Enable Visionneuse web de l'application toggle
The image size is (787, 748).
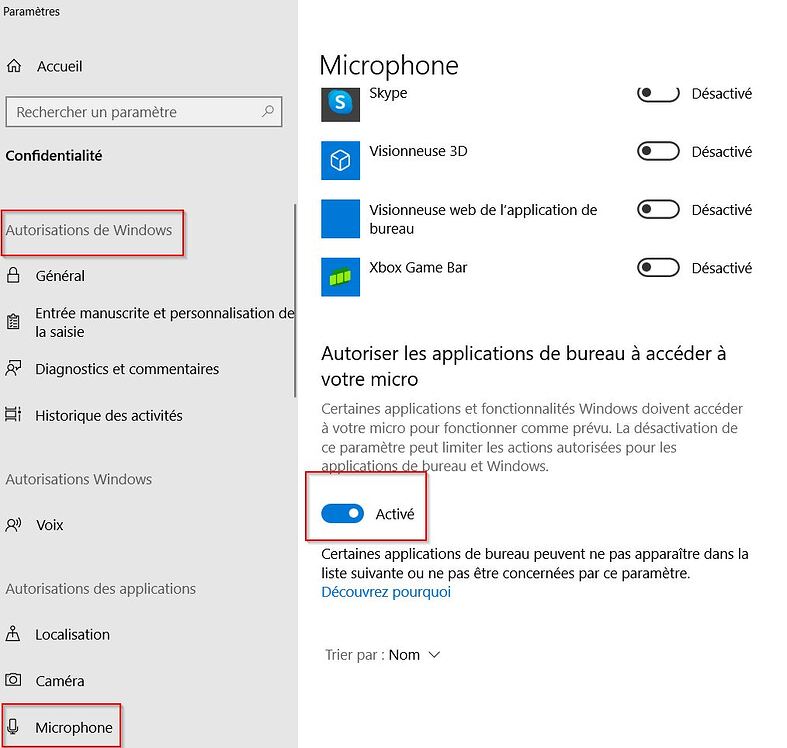tap(658, 209)
